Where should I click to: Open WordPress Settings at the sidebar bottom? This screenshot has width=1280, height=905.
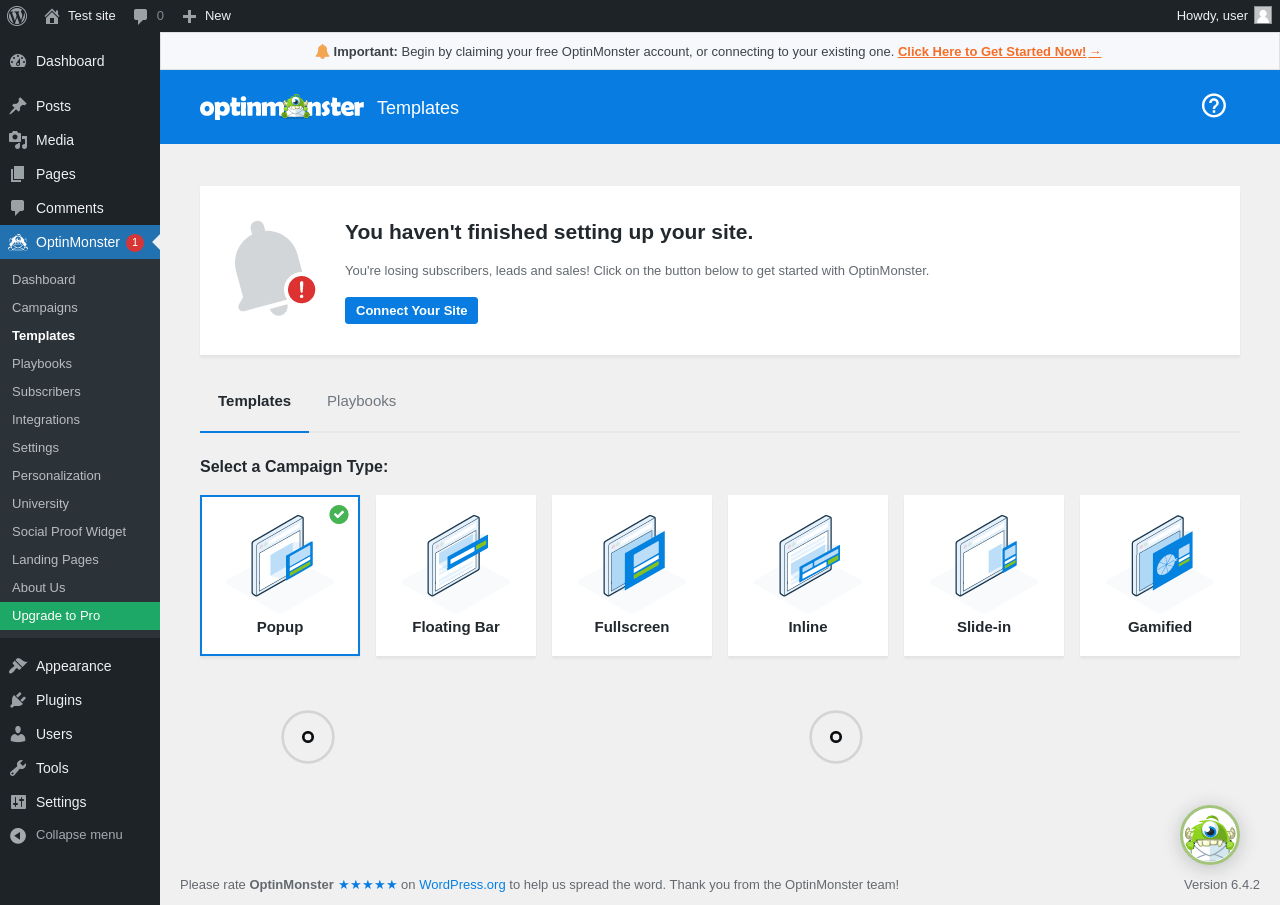[x=80, y=802]
